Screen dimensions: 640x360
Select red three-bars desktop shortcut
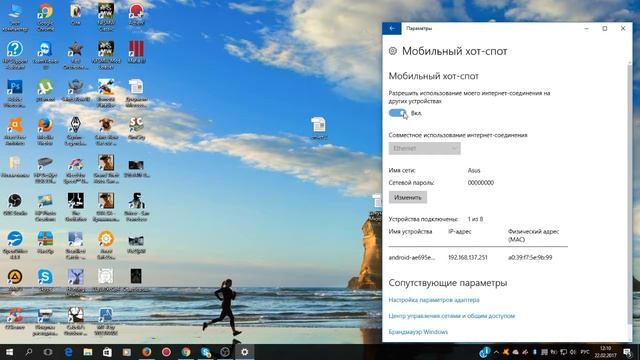tap(136, 51)
